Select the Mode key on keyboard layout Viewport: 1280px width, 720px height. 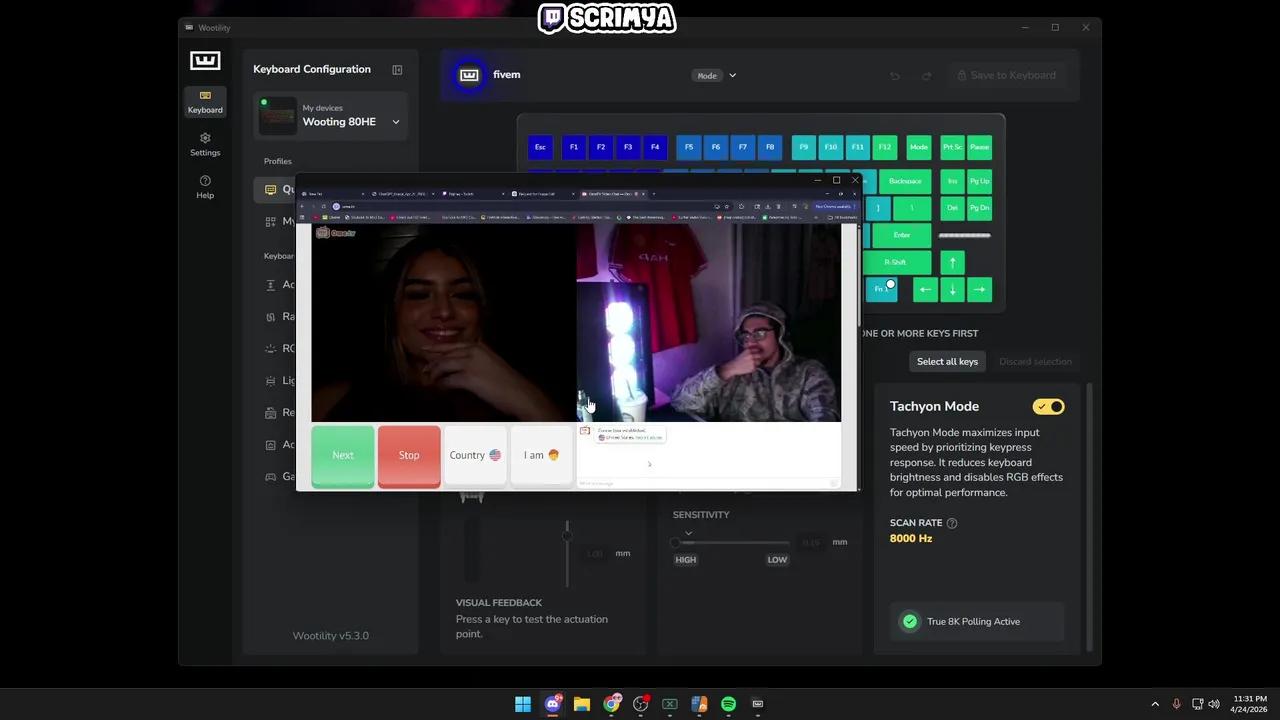coord(919,147)
